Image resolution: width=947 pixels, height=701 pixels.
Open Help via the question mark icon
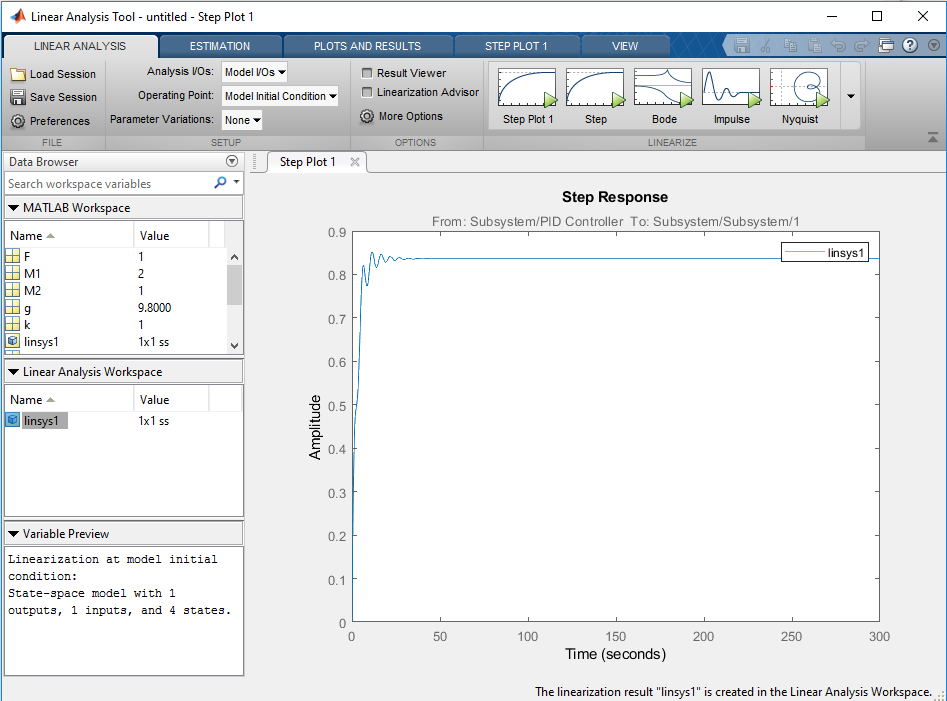point(910,45)
